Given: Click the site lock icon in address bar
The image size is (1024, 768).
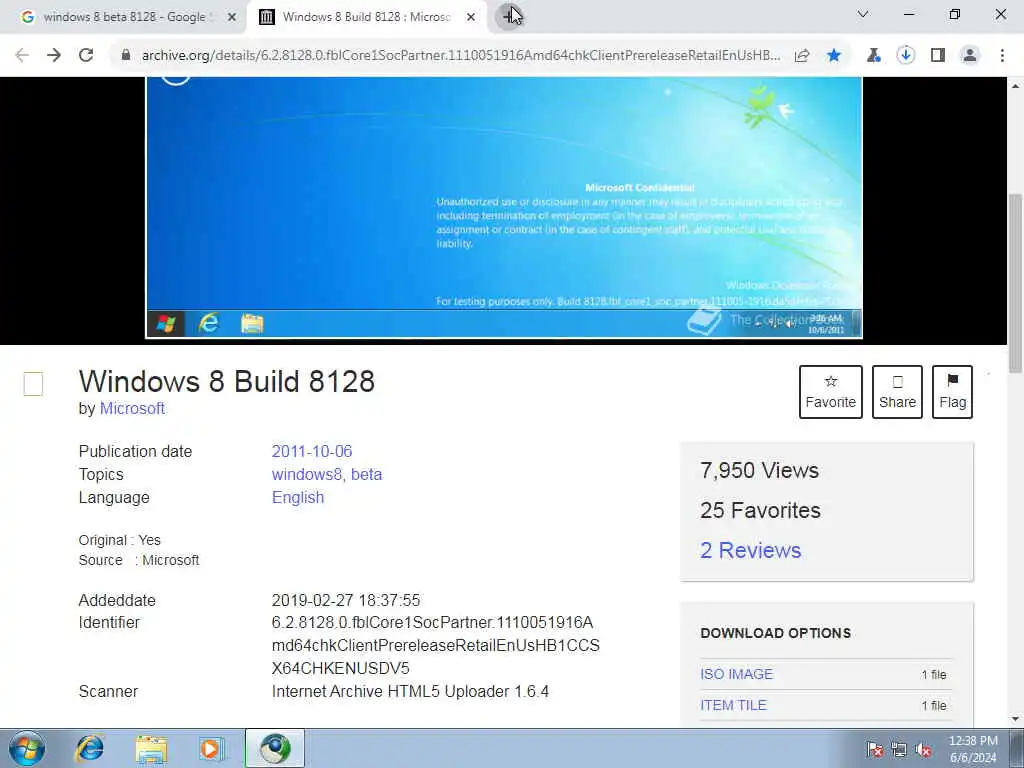Looking at the screenshot, I should click(126, 56).
